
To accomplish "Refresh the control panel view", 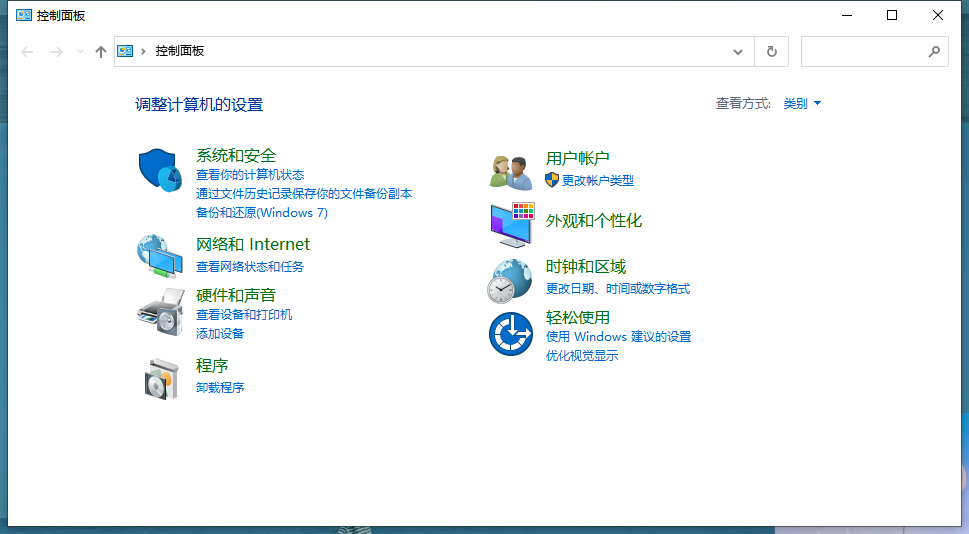I will click(772, 51).
